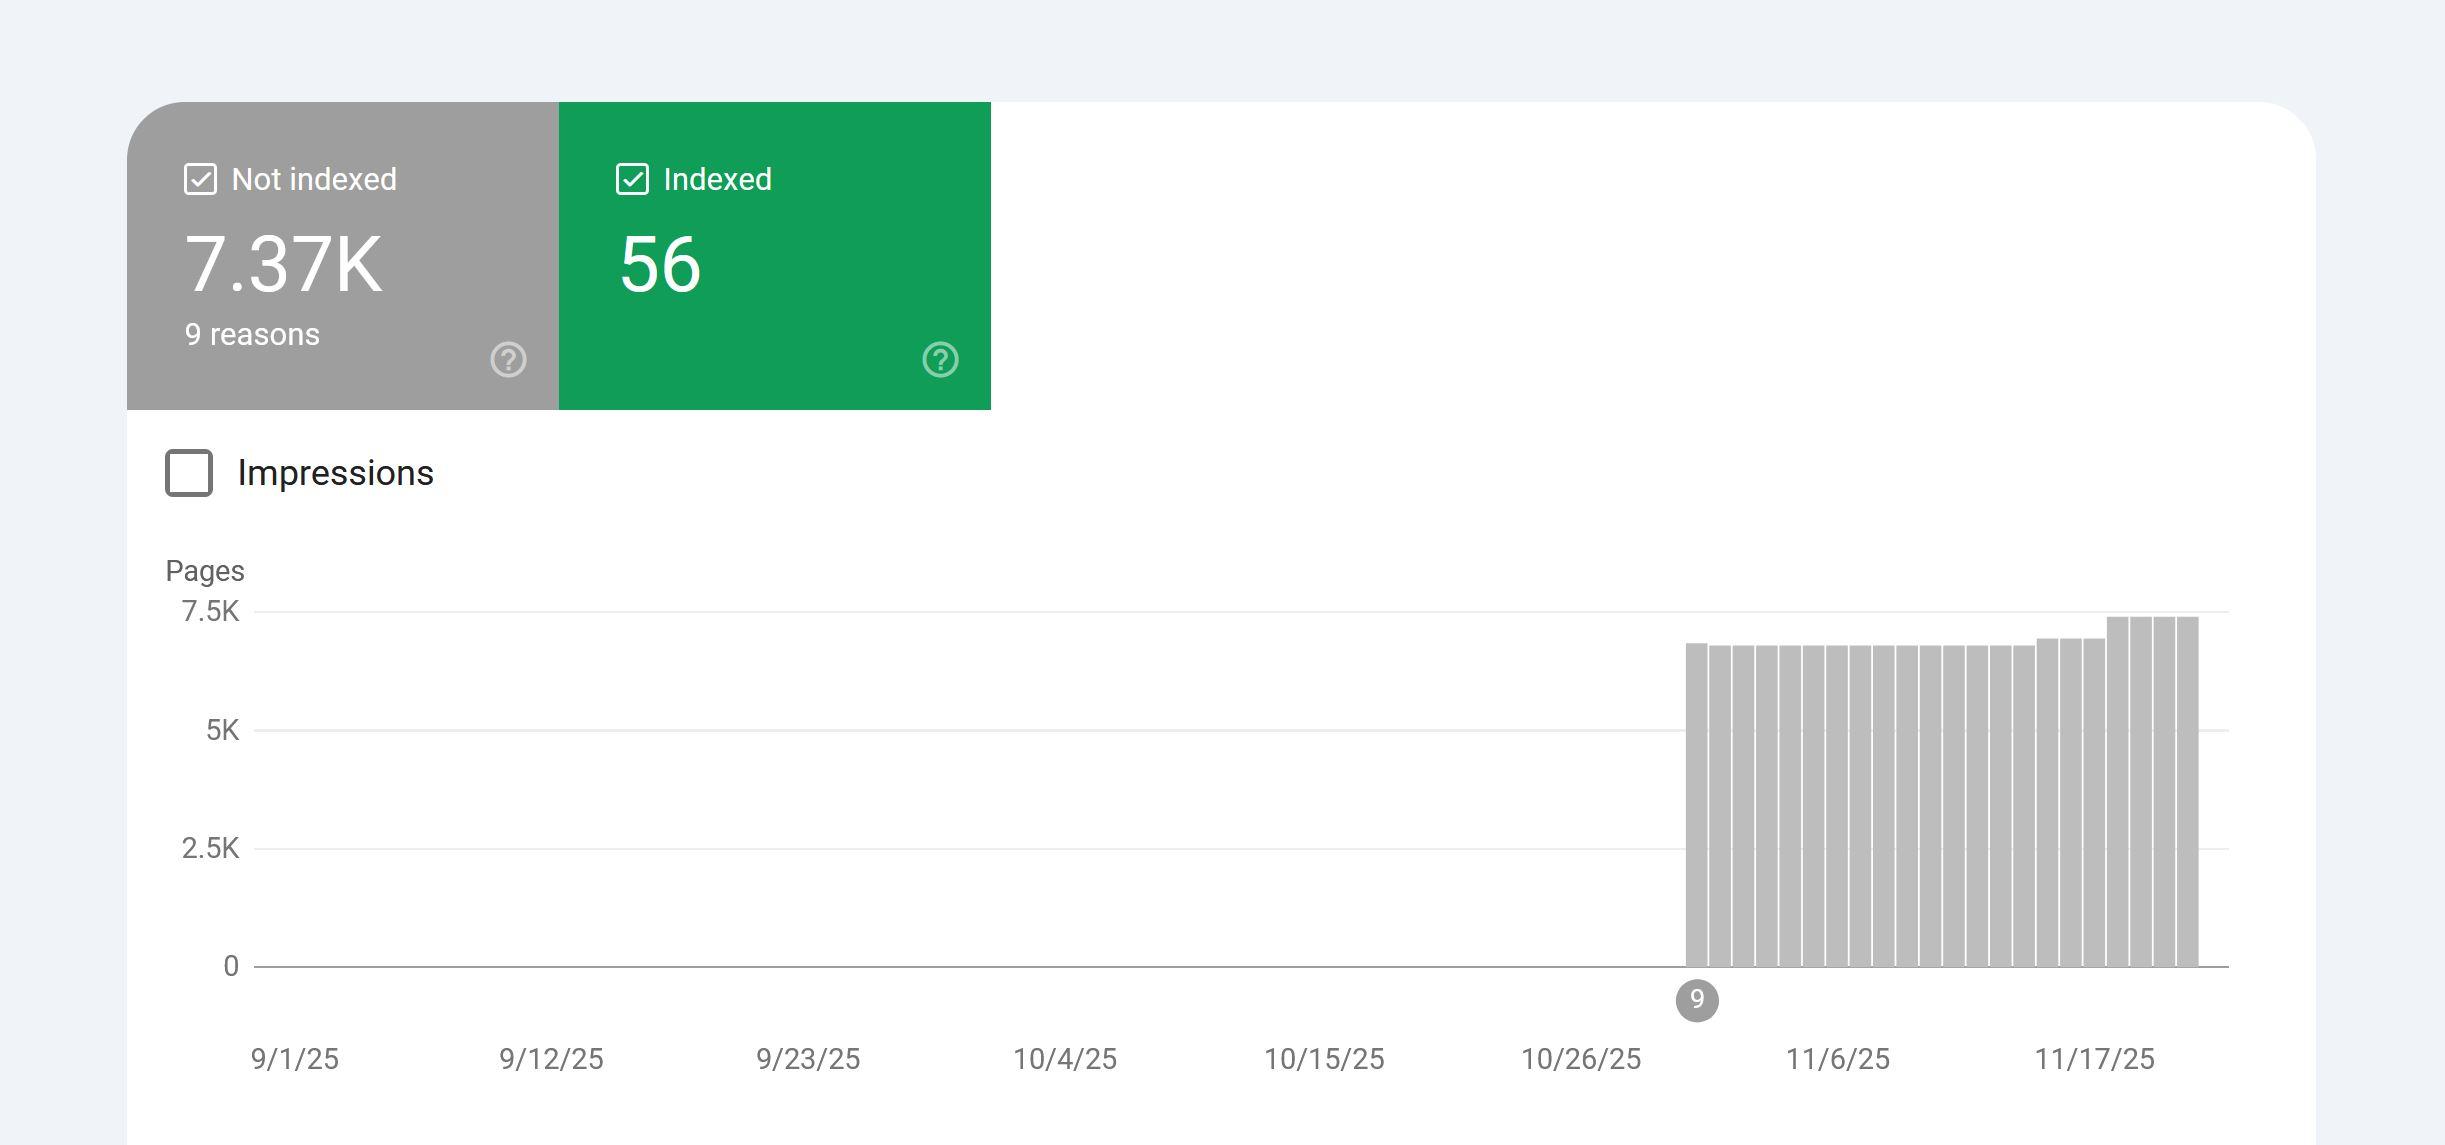Open help icon on green Indexed card

940,360
